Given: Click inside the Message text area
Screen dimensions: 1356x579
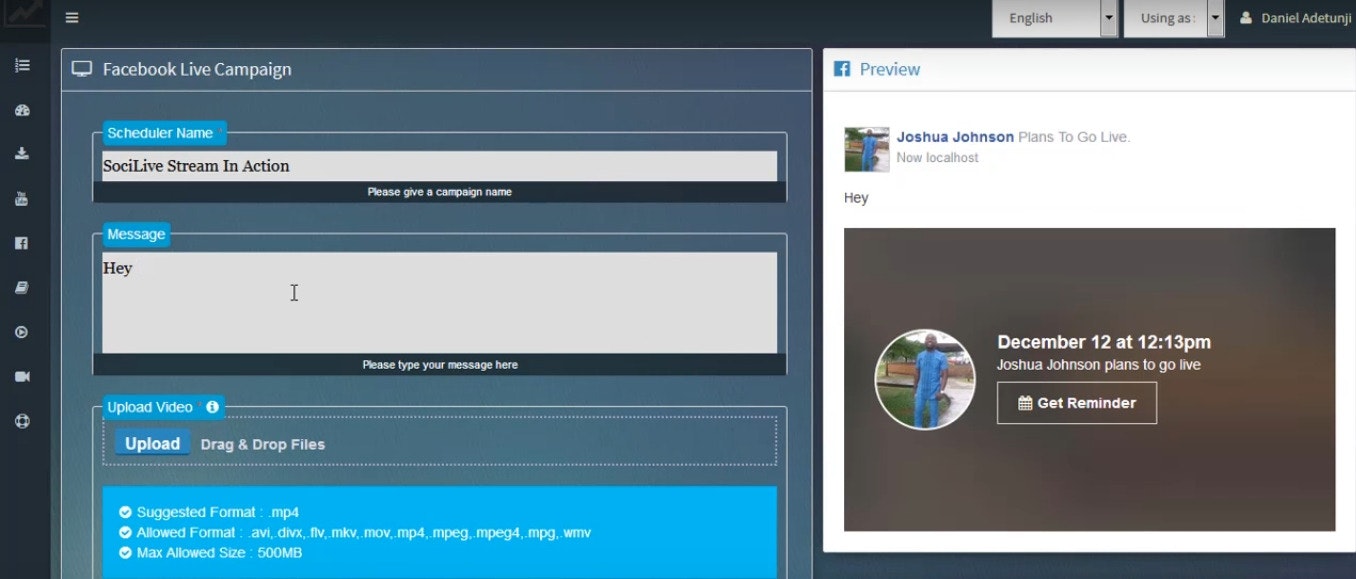Looking at the screenshot, I should pyautogui.click(x=440, y=300).
